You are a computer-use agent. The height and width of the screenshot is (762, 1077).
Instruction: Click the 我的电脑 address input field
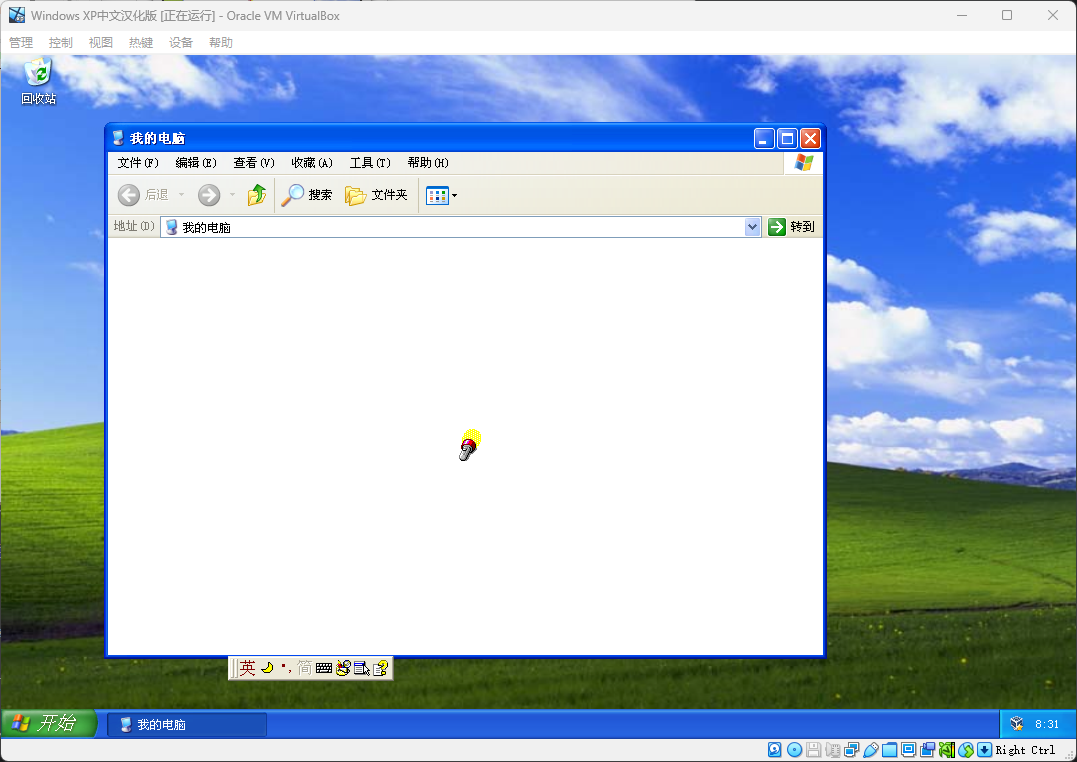(450, 227)
